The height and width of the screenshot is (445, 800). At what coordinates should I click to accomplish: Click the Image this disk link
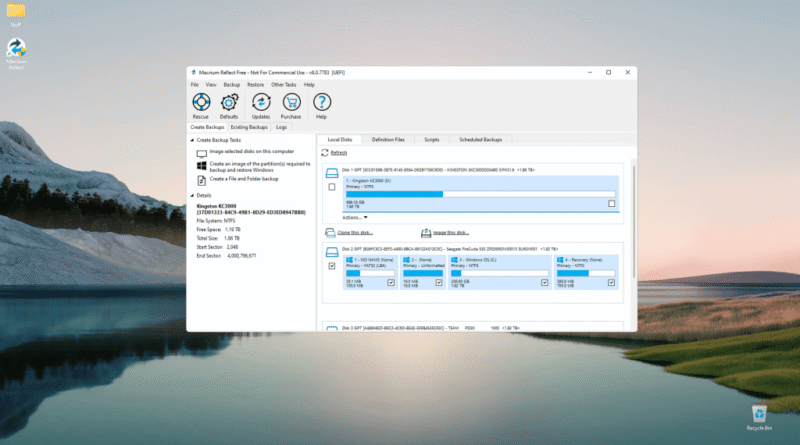(x=451, y=233)
